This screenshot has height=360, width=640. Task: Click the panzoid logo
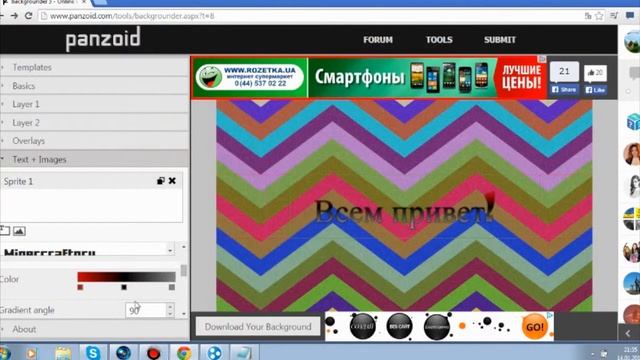pos(103,39)
